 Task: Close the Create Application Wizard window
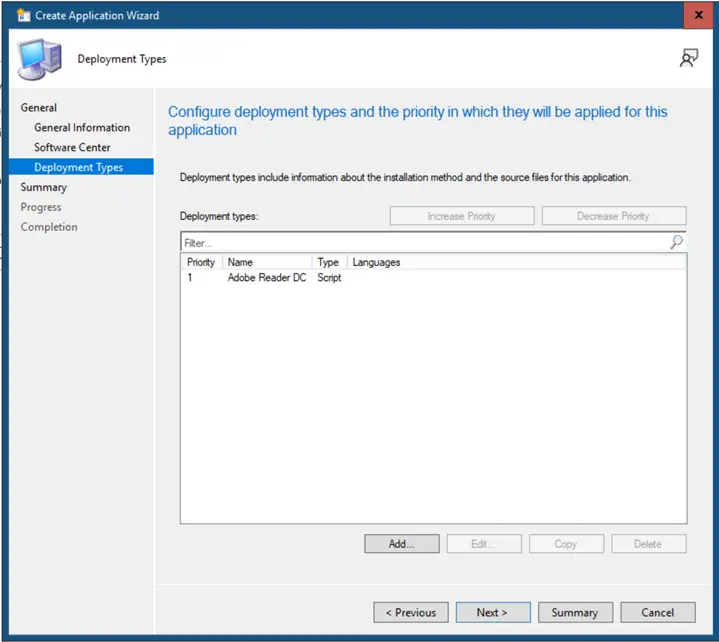coord(698,15)
